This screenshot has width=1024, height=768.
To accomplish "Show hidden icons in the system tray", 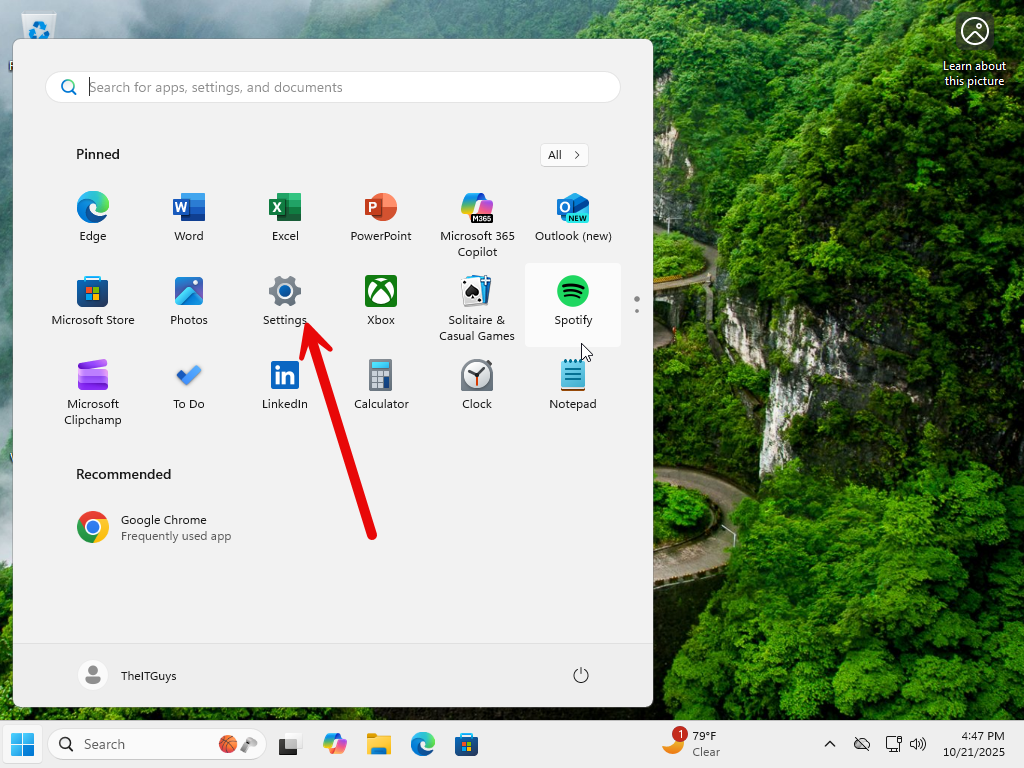I will click(x=829, y=744).
